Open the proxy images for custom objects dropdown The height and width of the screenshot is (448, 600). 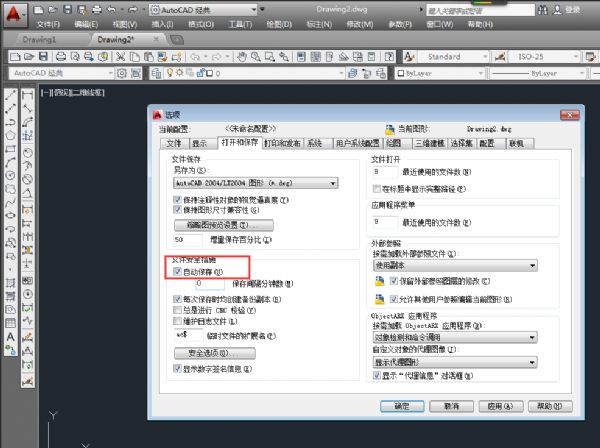455,362
